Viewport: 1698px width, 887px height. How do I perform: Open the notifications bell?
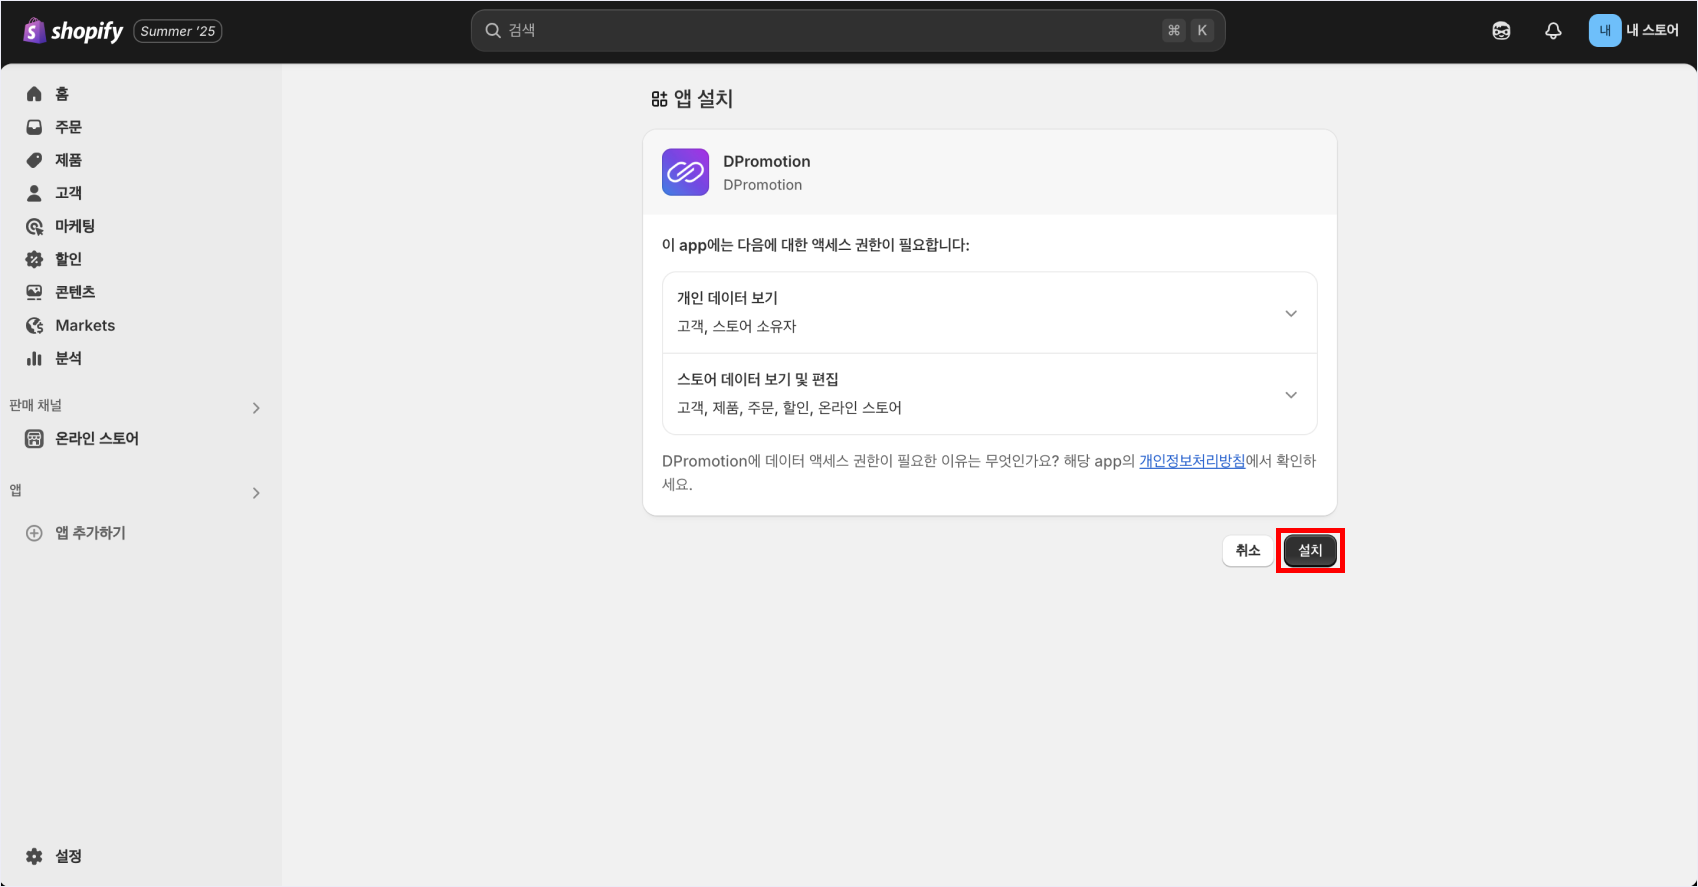[x=1553, y=31]
